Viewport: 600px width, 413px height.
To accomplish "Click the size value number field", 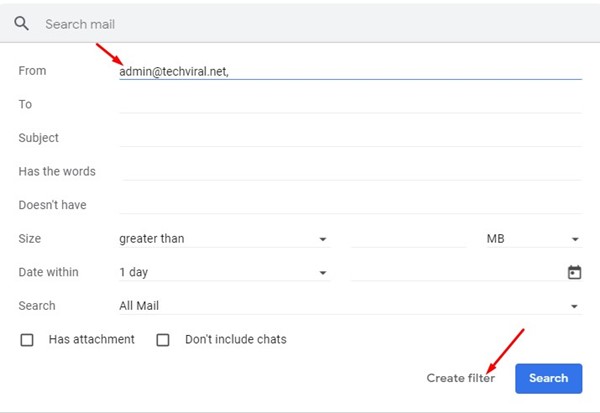I will coord(408,239).
